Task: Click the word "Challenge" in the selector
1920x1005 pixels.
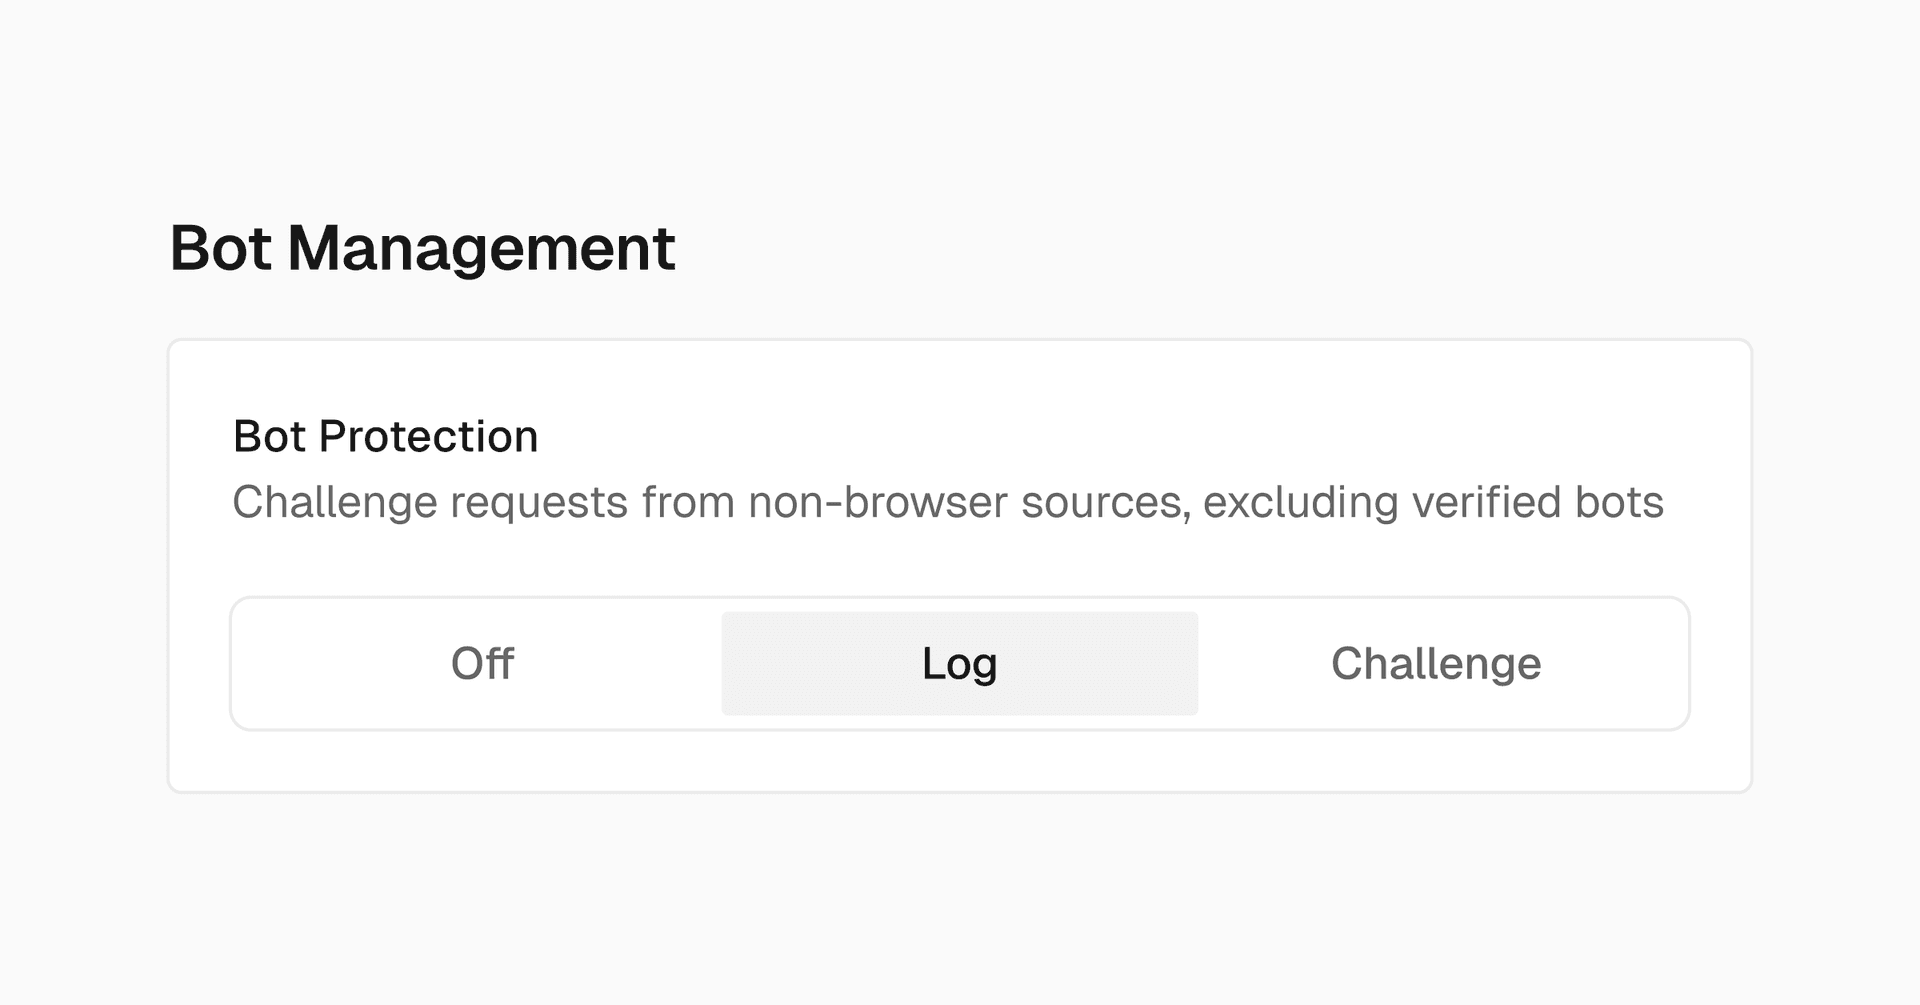Action: [1436, 664]
